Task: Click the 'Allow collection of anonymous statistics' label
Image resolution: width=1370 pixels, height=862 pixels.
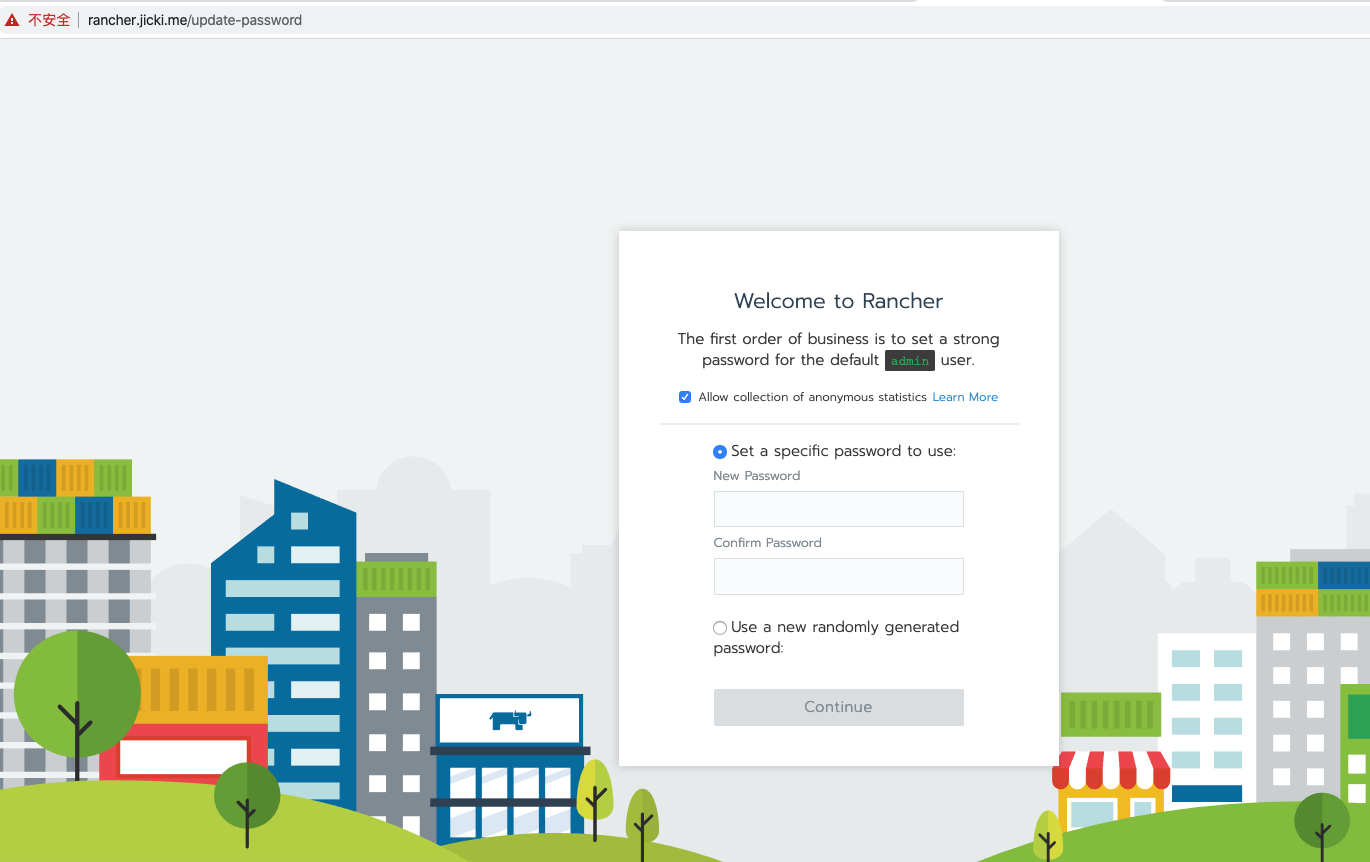Action: [x=812, y=397]
